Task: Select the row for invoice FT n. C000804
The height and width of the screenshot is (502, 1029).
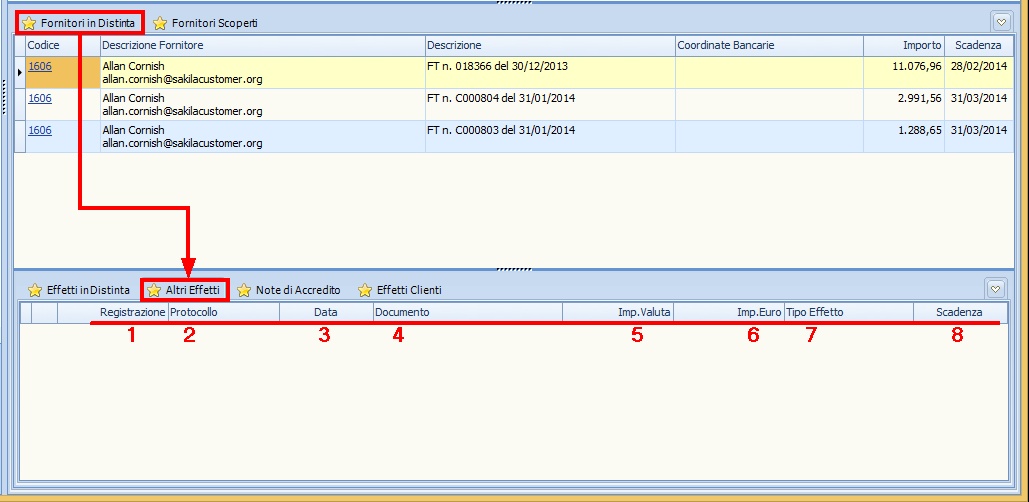Action: pyautogui.click(x=500, y=105)
